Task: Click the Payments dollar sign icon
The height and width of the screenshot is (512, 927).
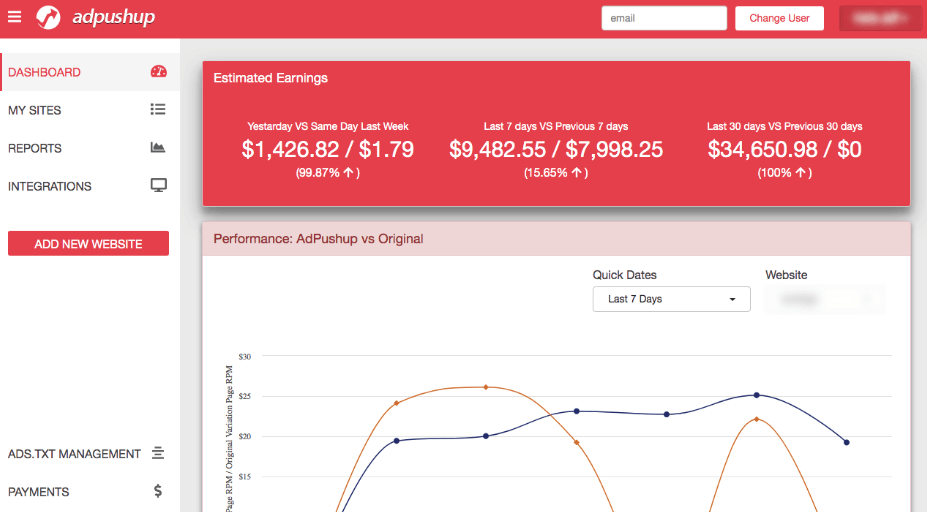Action: [x=158, y=492]
